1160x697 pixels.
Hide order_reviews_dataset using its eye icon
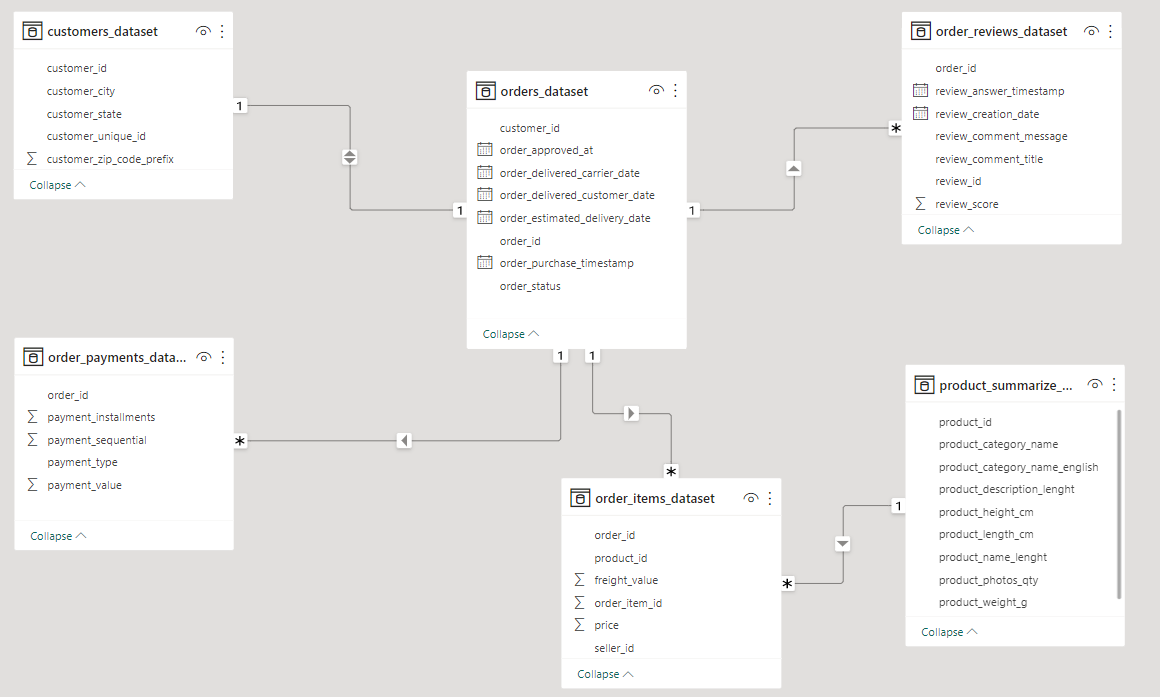(1091, 31)
